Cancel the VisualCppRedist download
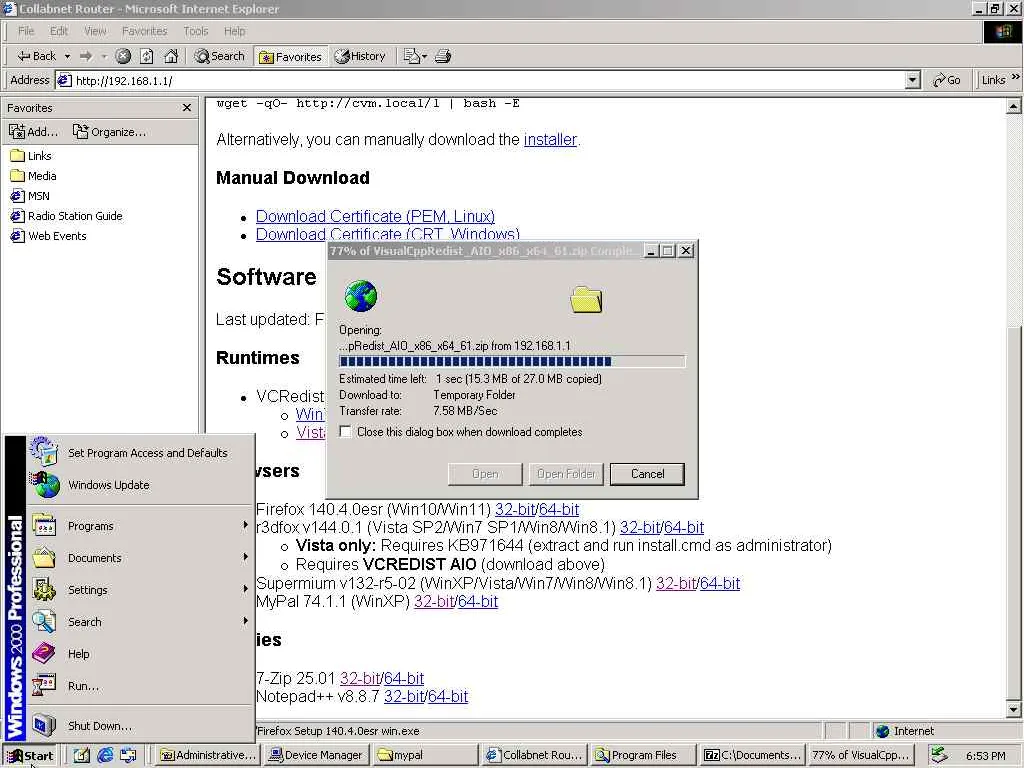The width and height of the screenshot is (1024, 768). pyautogui.click(x=647, y=474)
